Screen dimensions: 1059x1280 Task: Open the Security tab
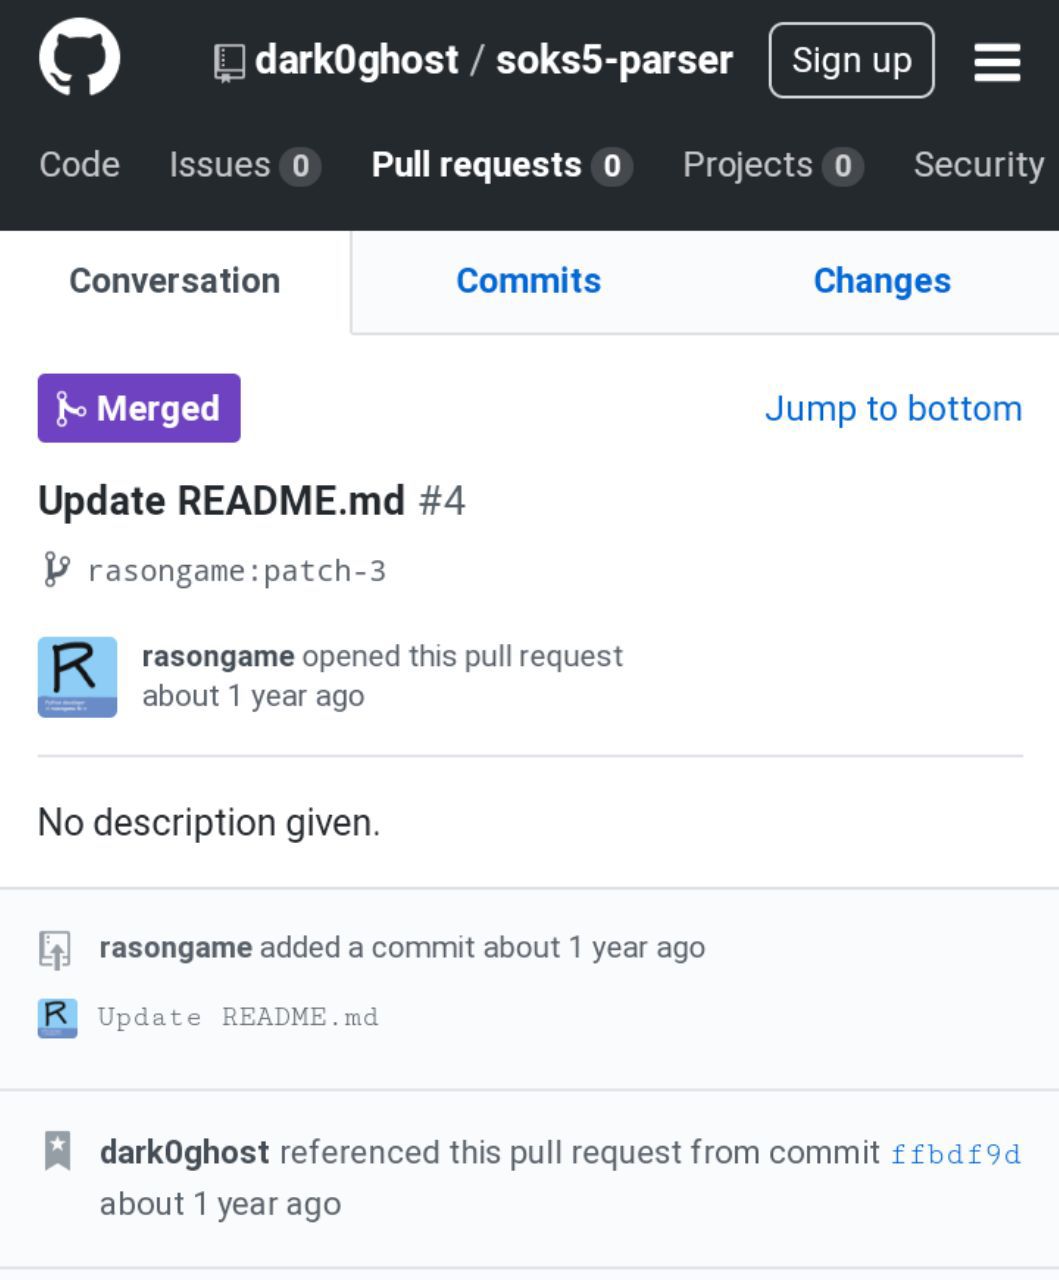coord(979,164)
